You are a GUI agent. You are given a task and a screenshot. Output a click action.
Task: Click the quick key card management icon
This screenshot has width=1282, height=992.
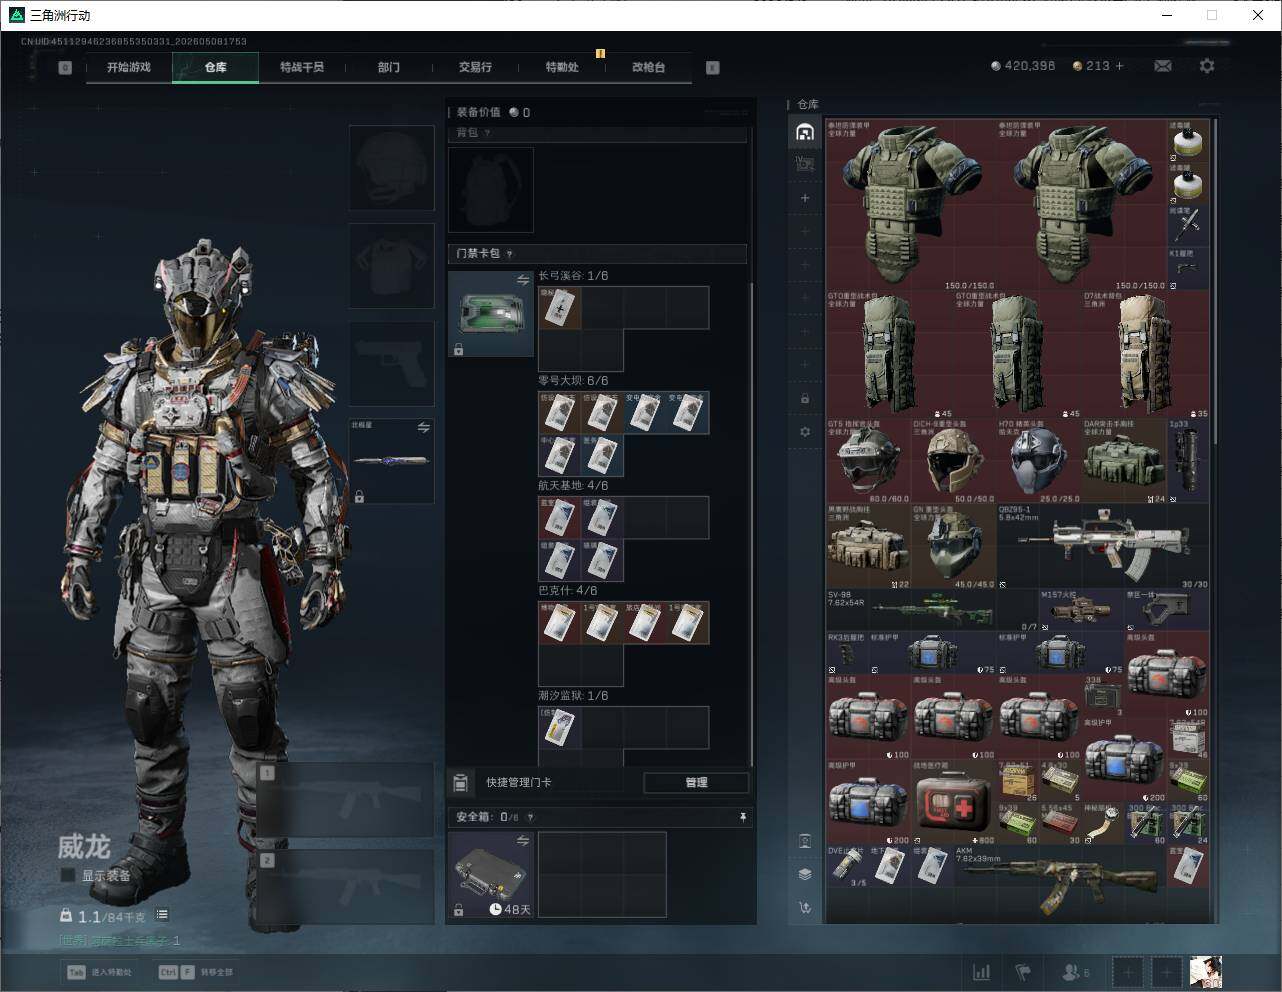(x=461, y=782)
